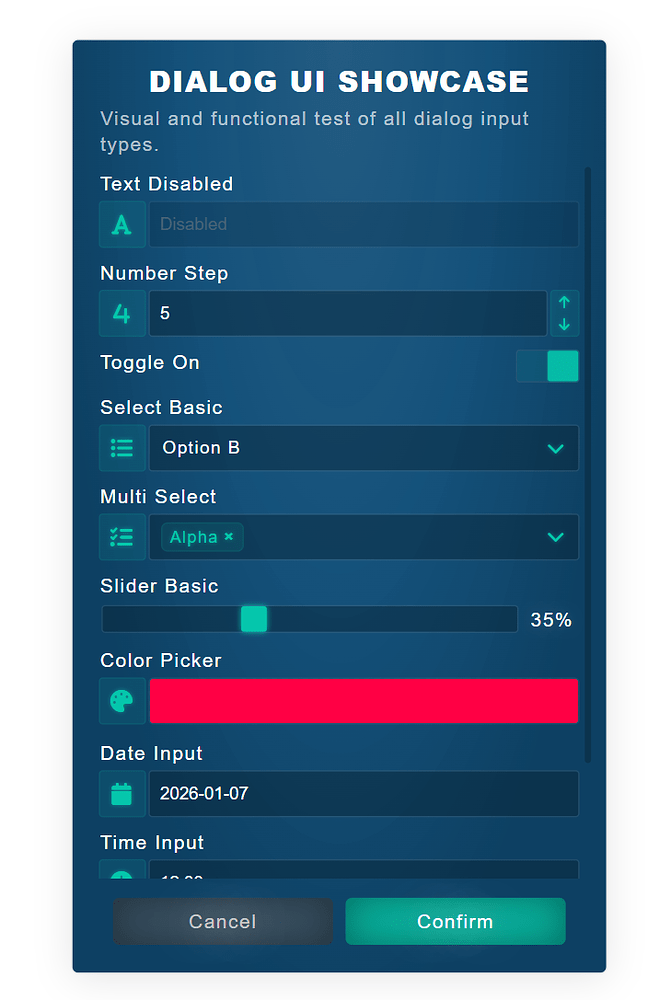
Task: Expand the Multi Select dropdown chevron
Action: point(556,537)
